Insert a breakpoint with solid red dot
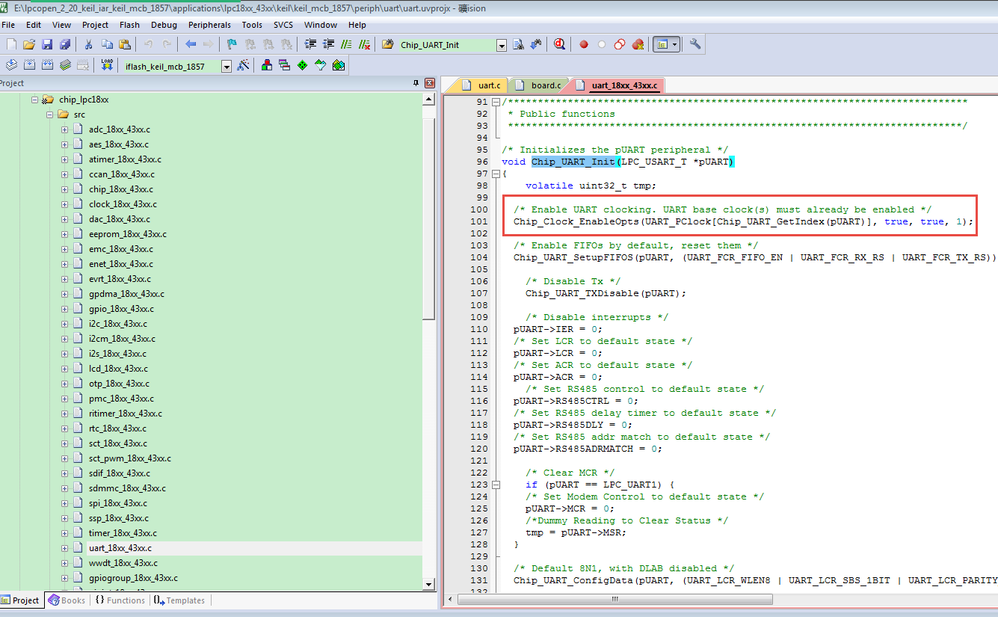Image resolution: width=998 pixels, height=617 pixels. point(584,45)
